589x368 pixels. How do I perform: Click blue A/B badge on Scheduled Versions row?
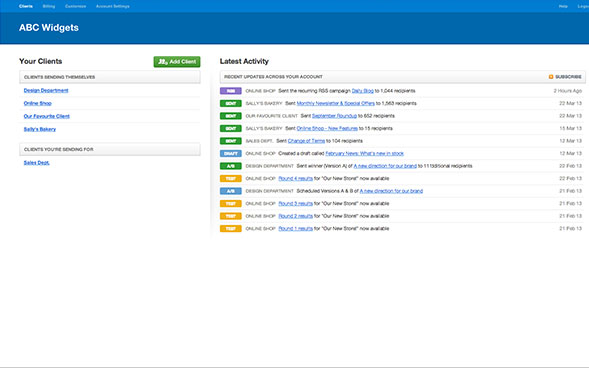click(x=231, y=191)
